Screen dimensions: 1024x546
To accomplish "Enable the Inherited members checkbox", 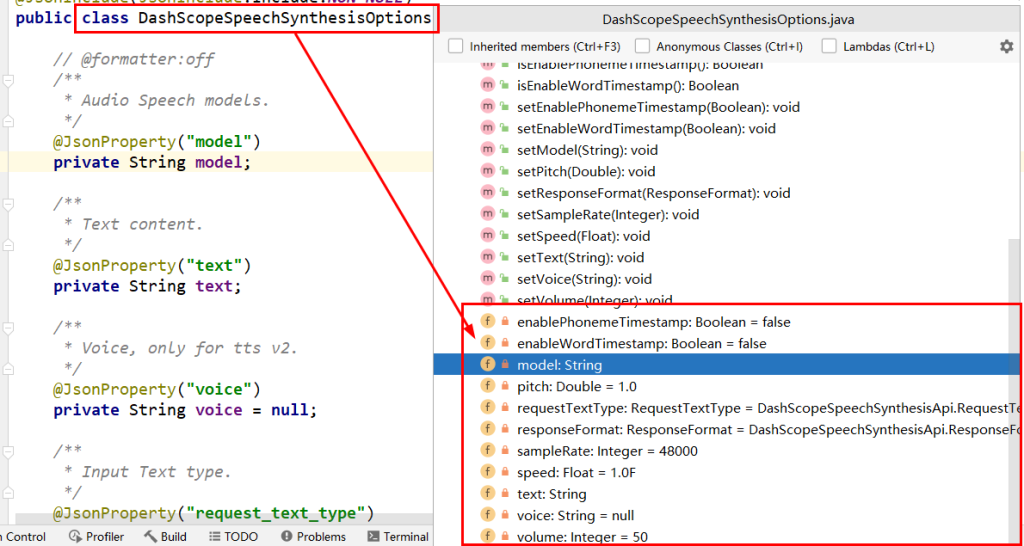I will point(456,46).
